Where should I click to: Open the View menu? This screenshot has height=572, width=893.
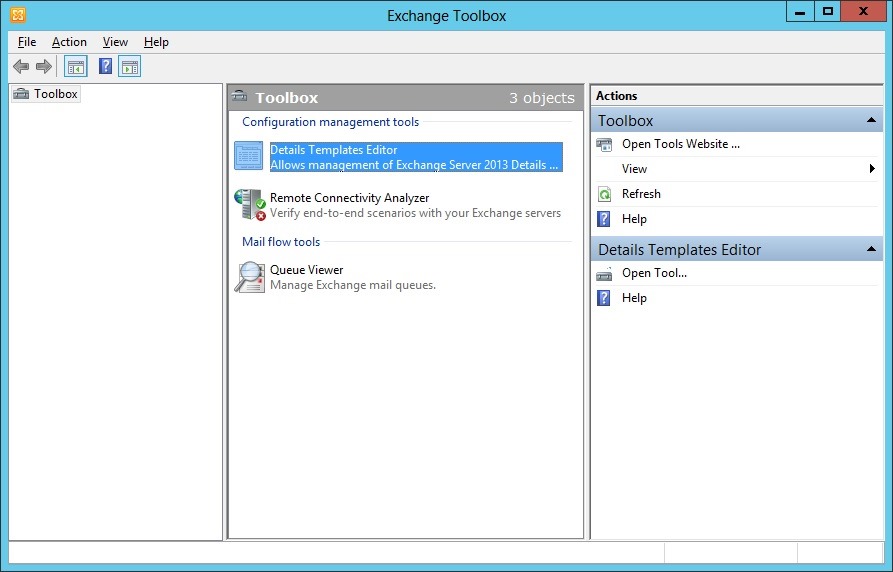click(115, 42)
